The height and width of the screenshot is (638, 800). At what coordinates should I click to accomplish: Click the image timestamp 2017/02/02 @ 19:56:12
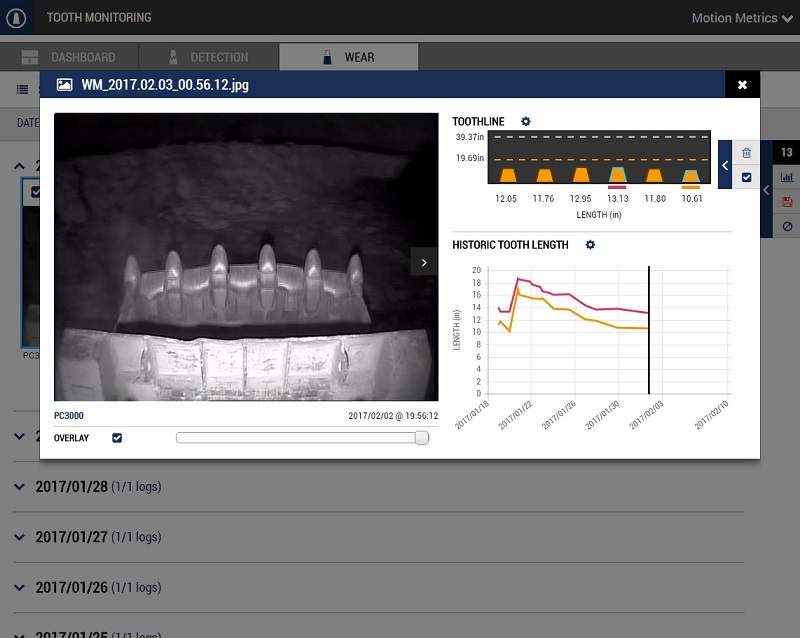[393, 415]
